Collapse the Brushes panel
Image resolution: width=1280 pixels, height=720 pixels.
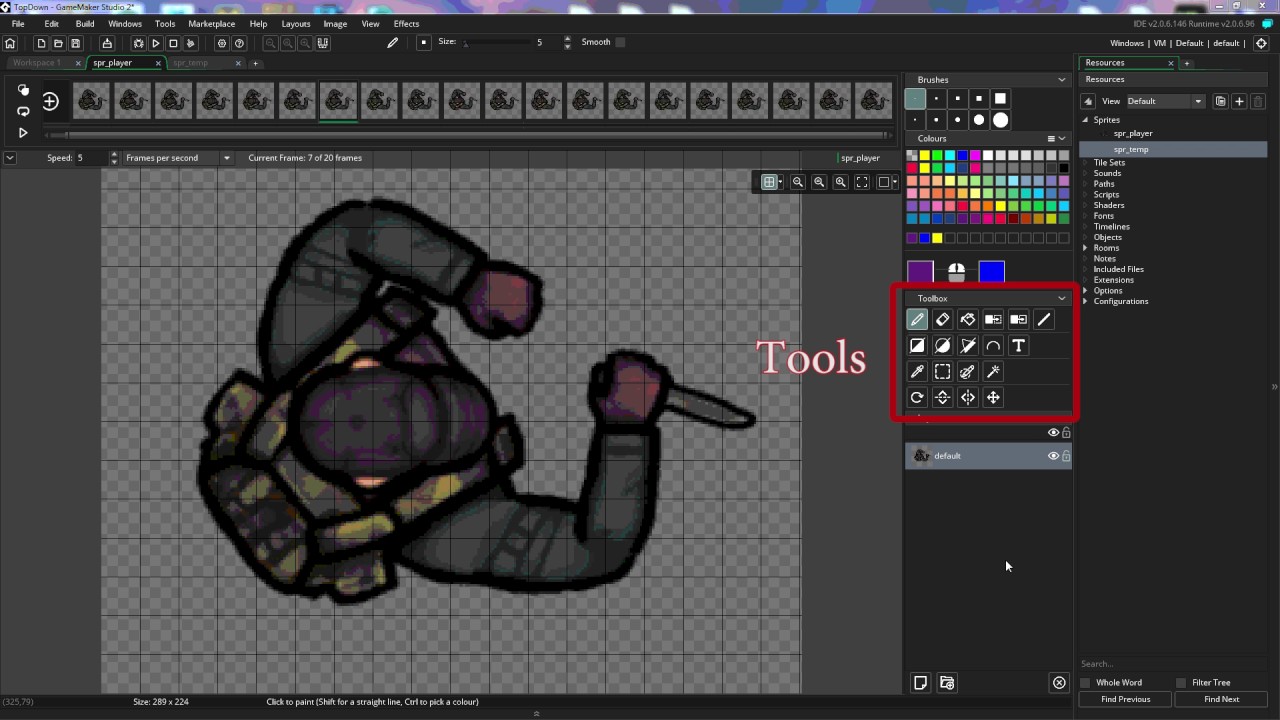pyautogui.click(x=1062, y=80)
